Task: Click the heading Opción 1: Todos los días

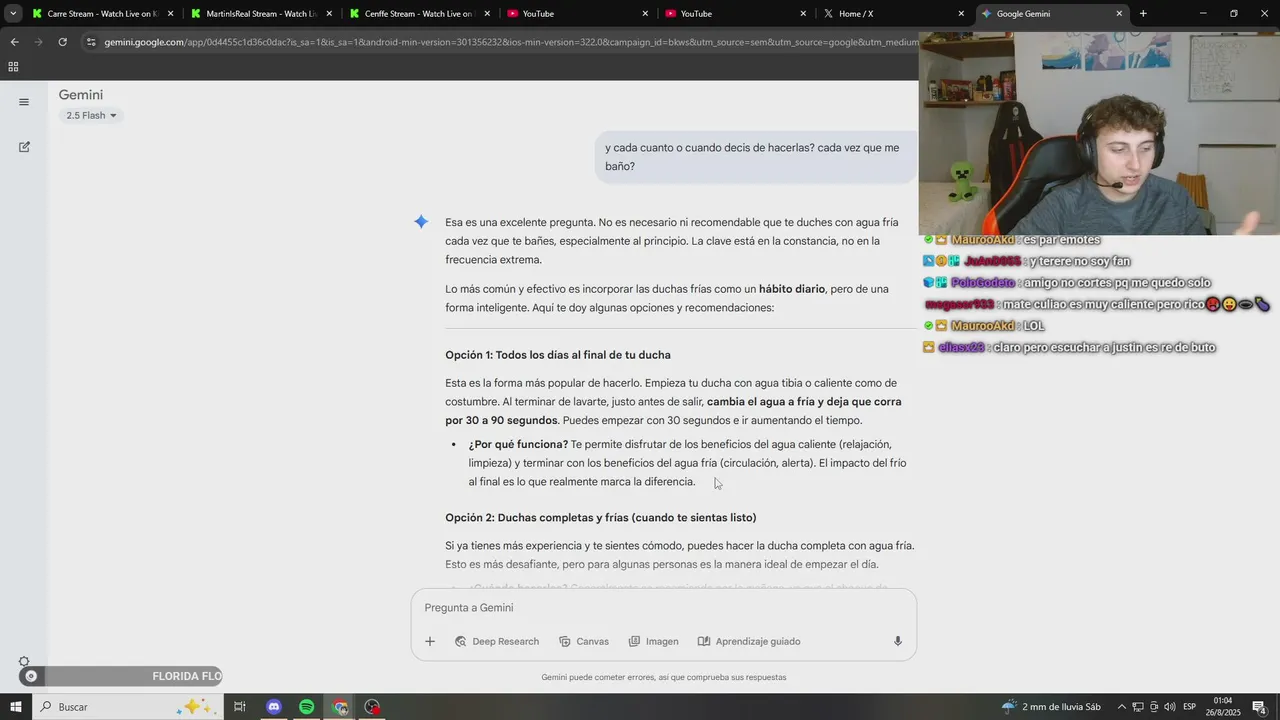Action: click(558, 355)
